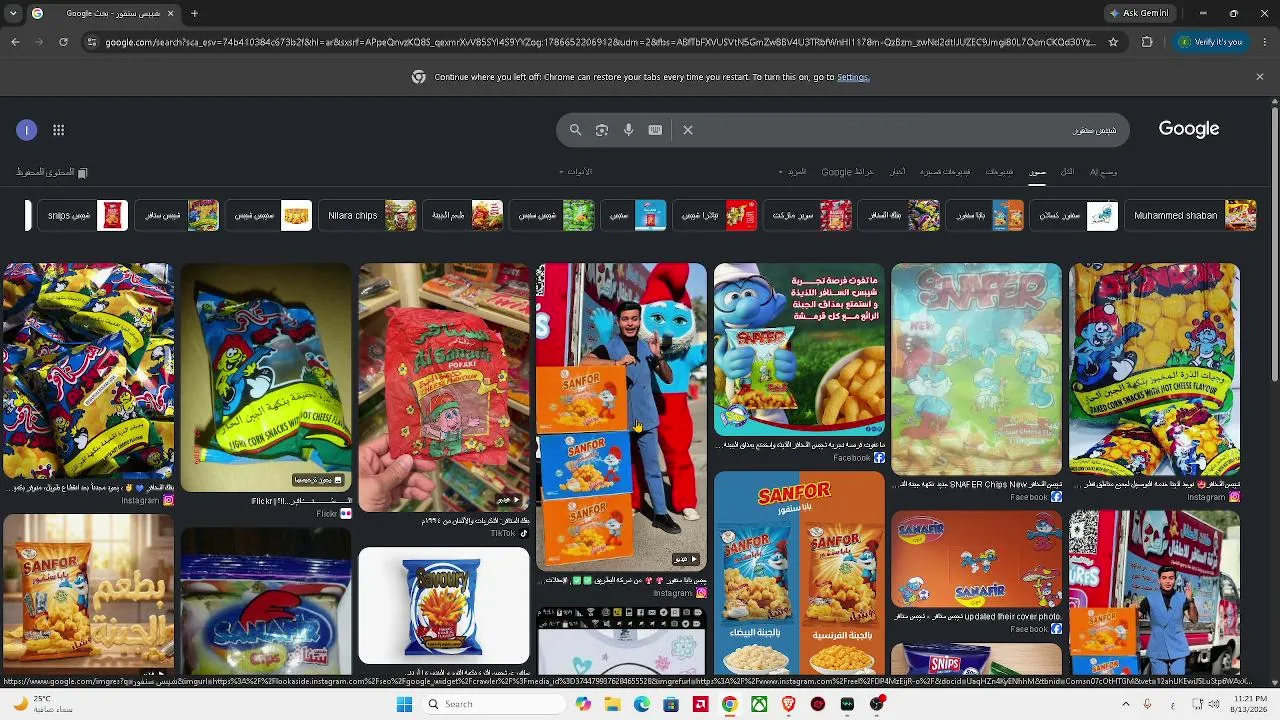Open Microsoft Edge from the taskbar
This screenshot has height=720, width=1280.
coord(642,704)
